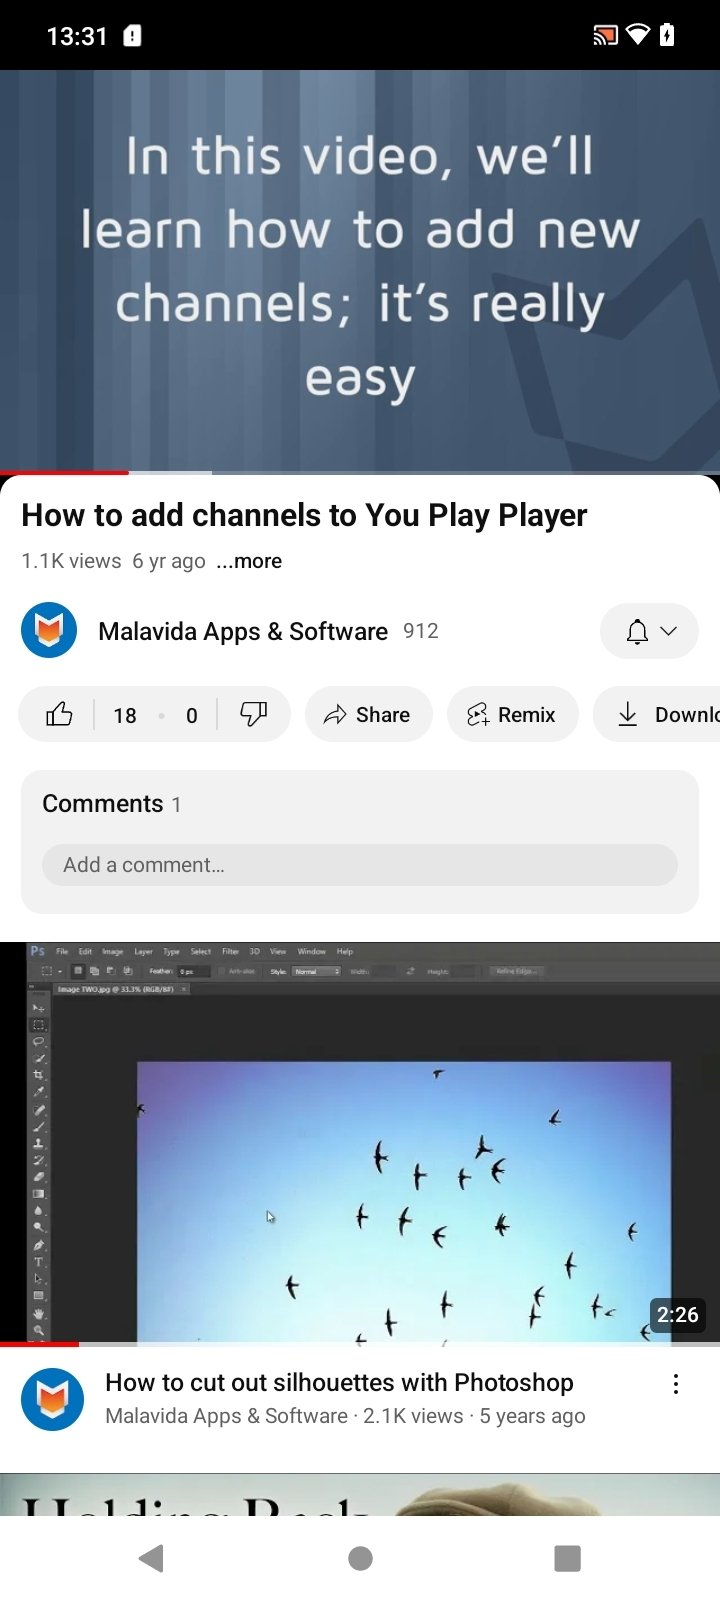Tap the channel avatar next to Photoshop video
Image resolution: width=720 pixels, height=1600 pixels.
click(x=52, y=1399)
